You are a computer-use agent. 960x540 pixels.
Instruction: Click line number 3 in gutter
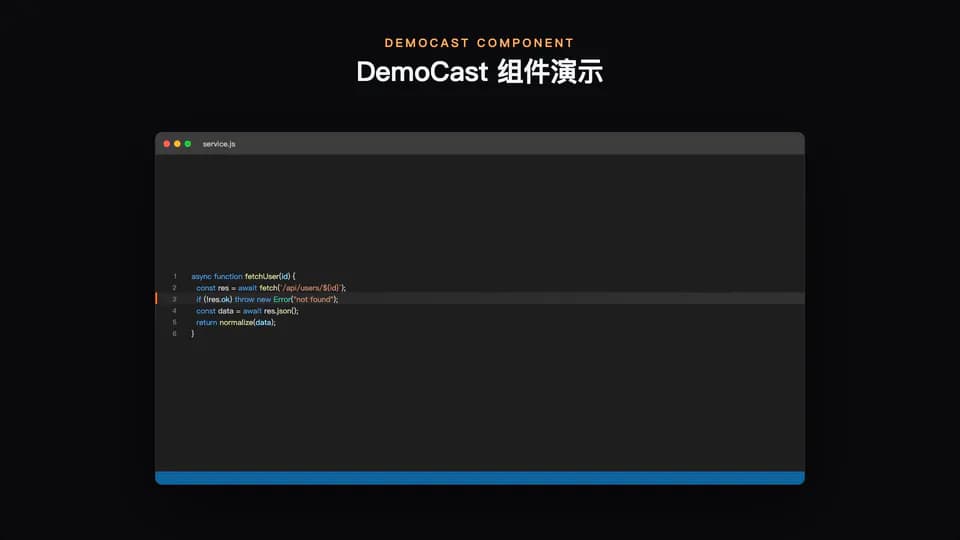pos(174,299)
